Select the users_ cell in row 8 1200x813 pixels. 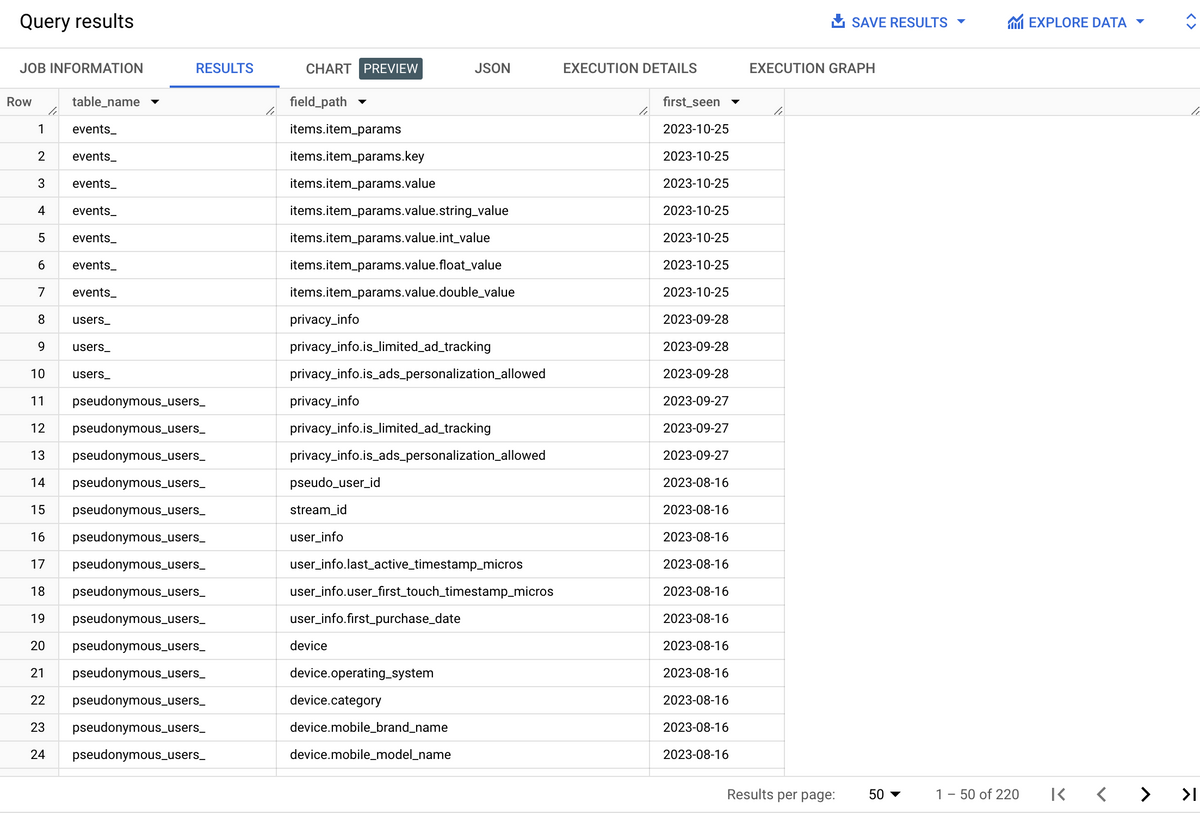89,318
